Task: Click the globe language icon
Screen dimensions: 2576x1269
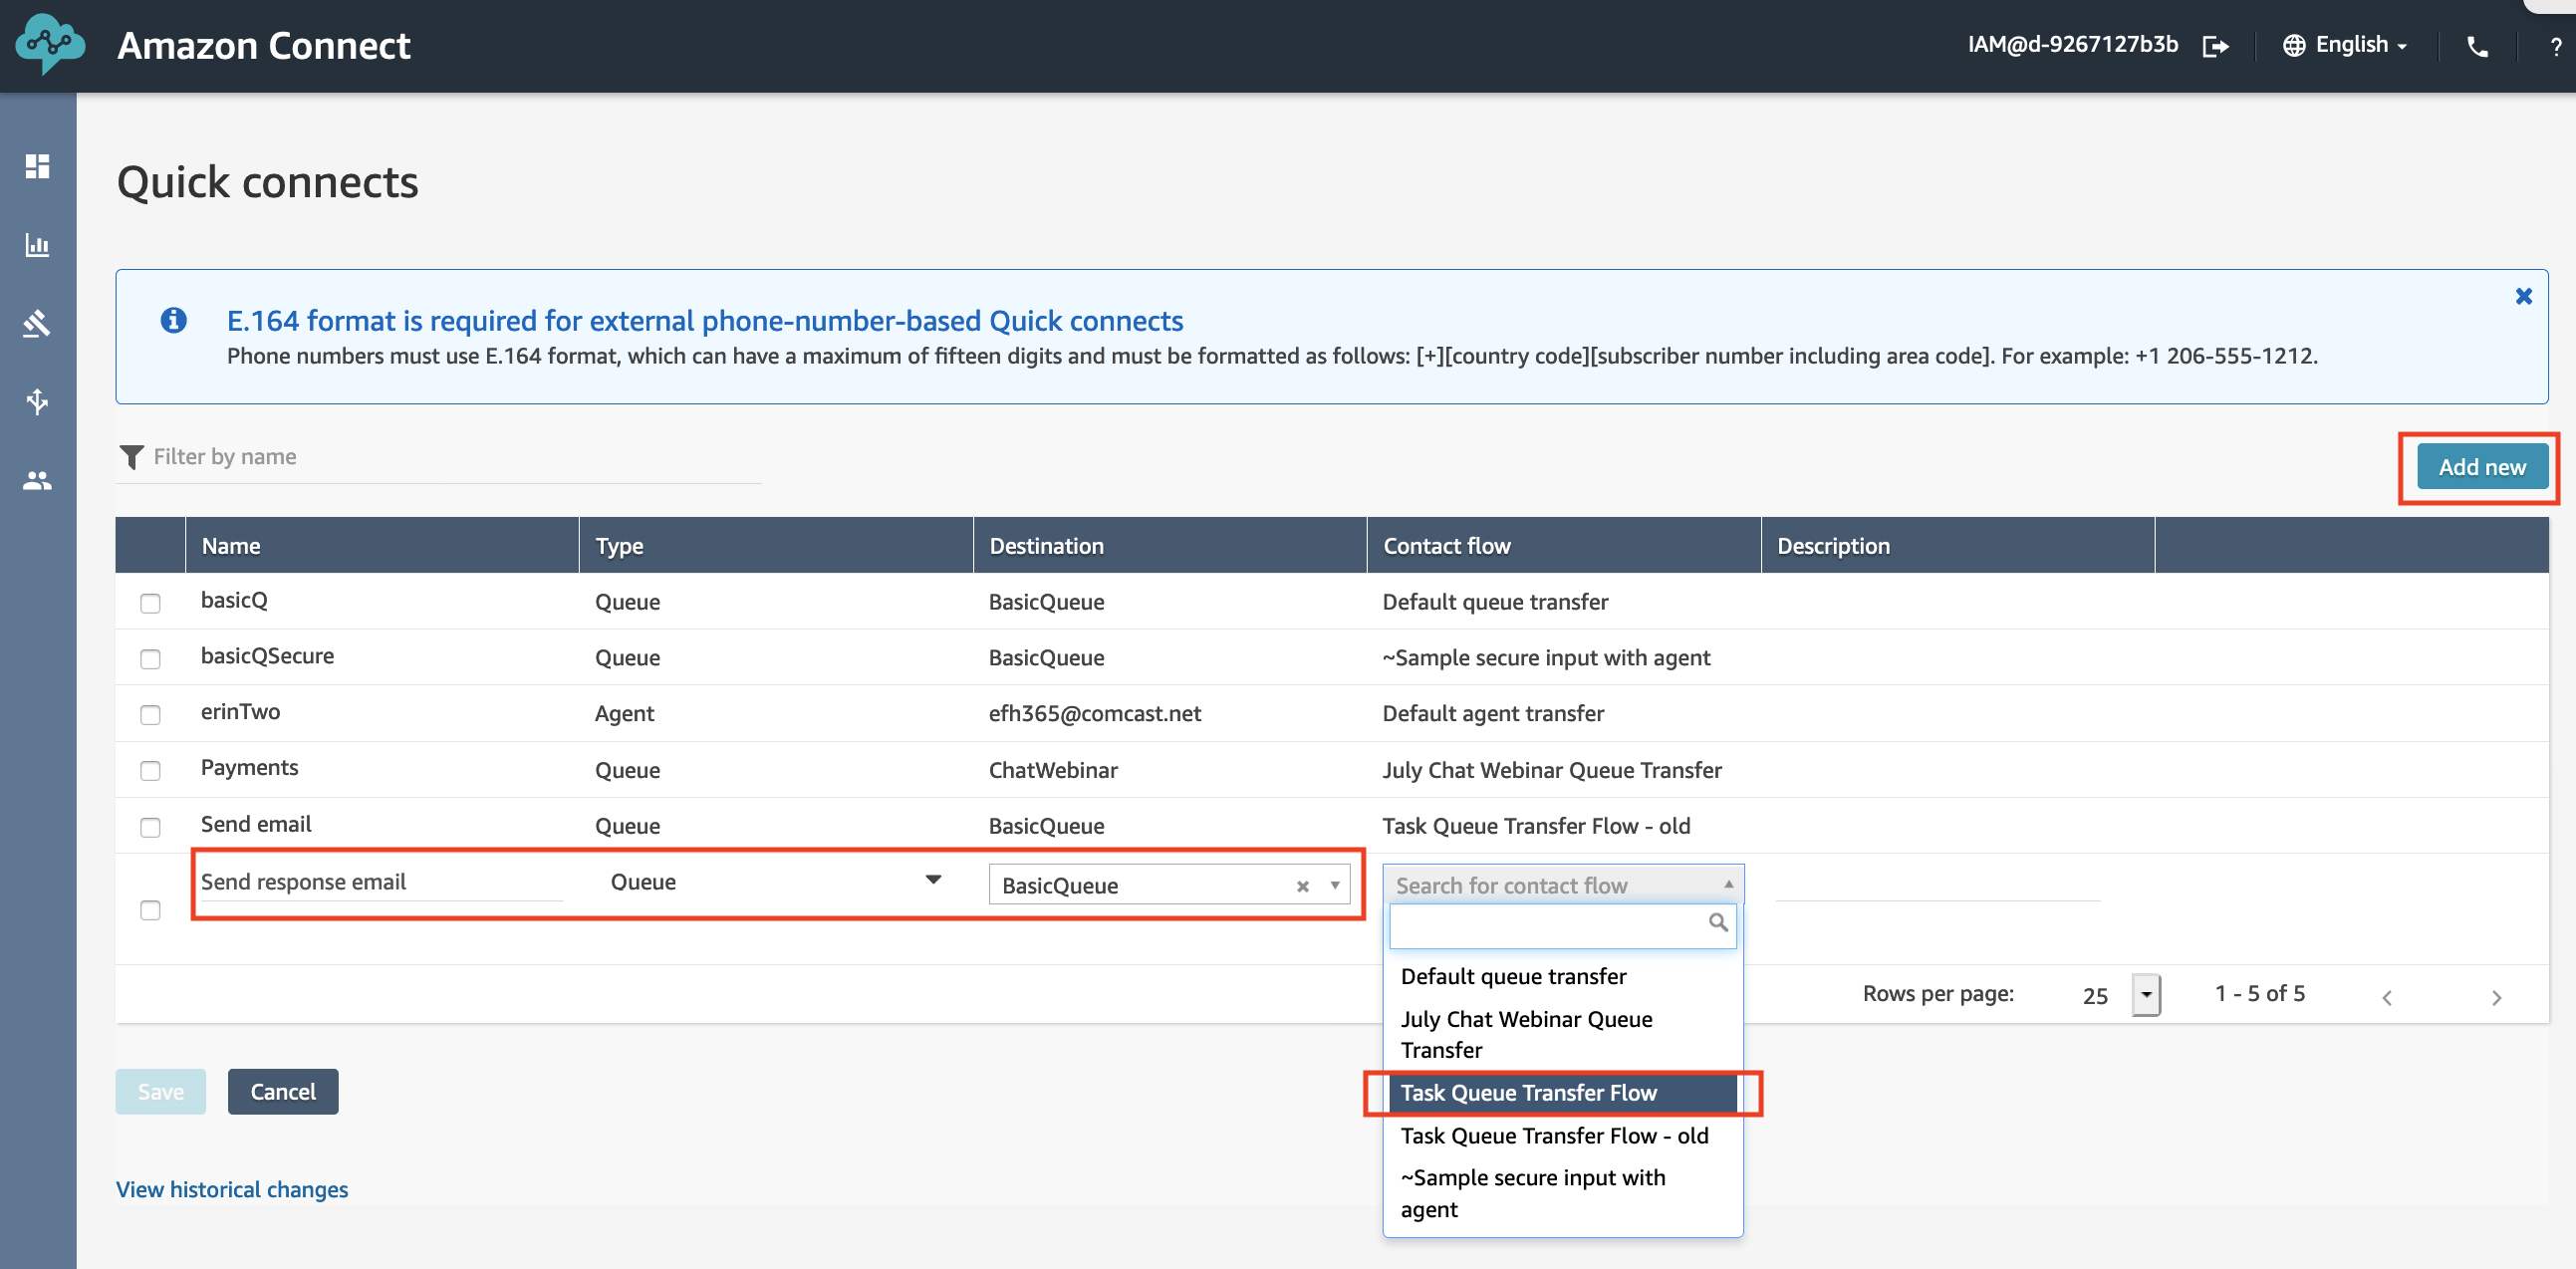Action: 2294,45
